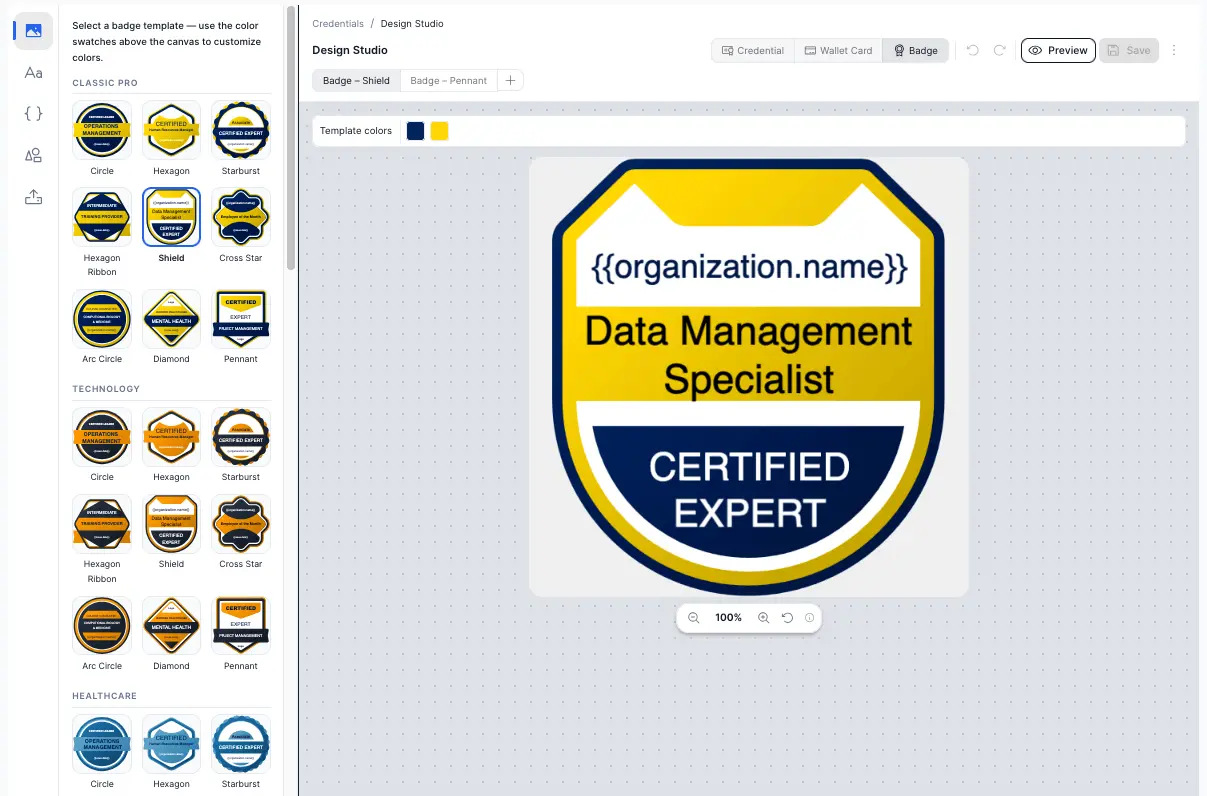Click the upload icon in the sidebar
This screenshot has width=1207, height=796.
tap(33, 197)
